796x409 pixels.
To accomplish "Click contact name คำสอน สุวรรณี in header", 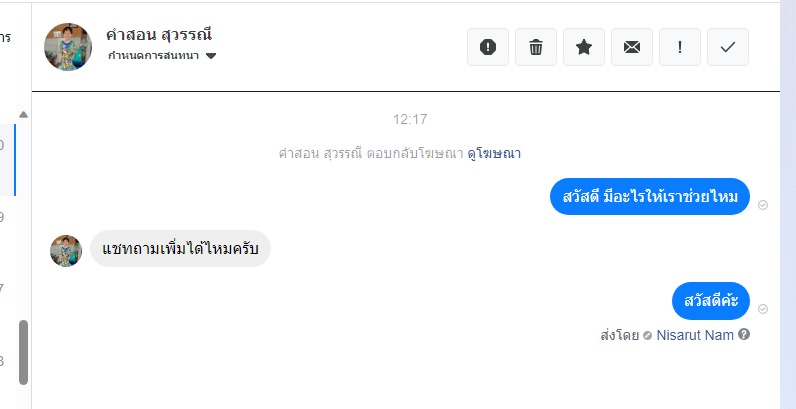I will [x=159, y=34].
